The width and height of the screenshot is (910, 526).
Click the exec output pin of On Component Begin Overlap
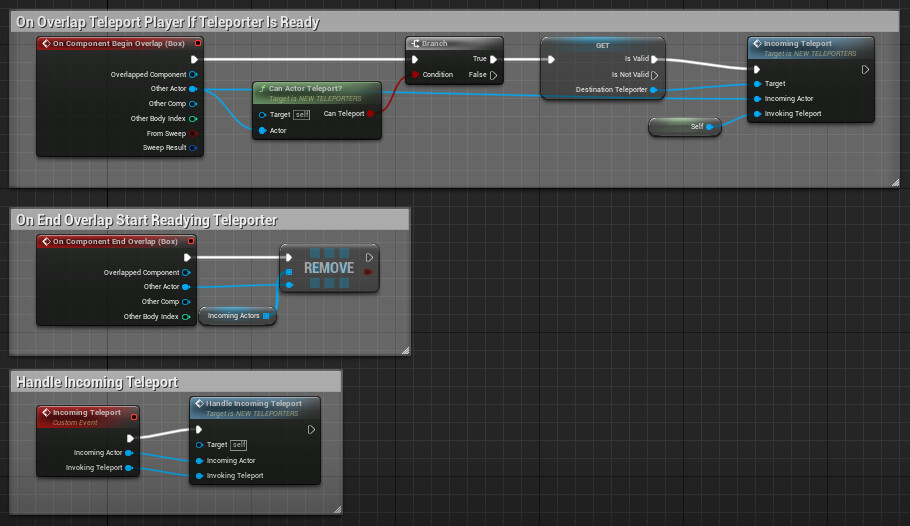[194, 59]
